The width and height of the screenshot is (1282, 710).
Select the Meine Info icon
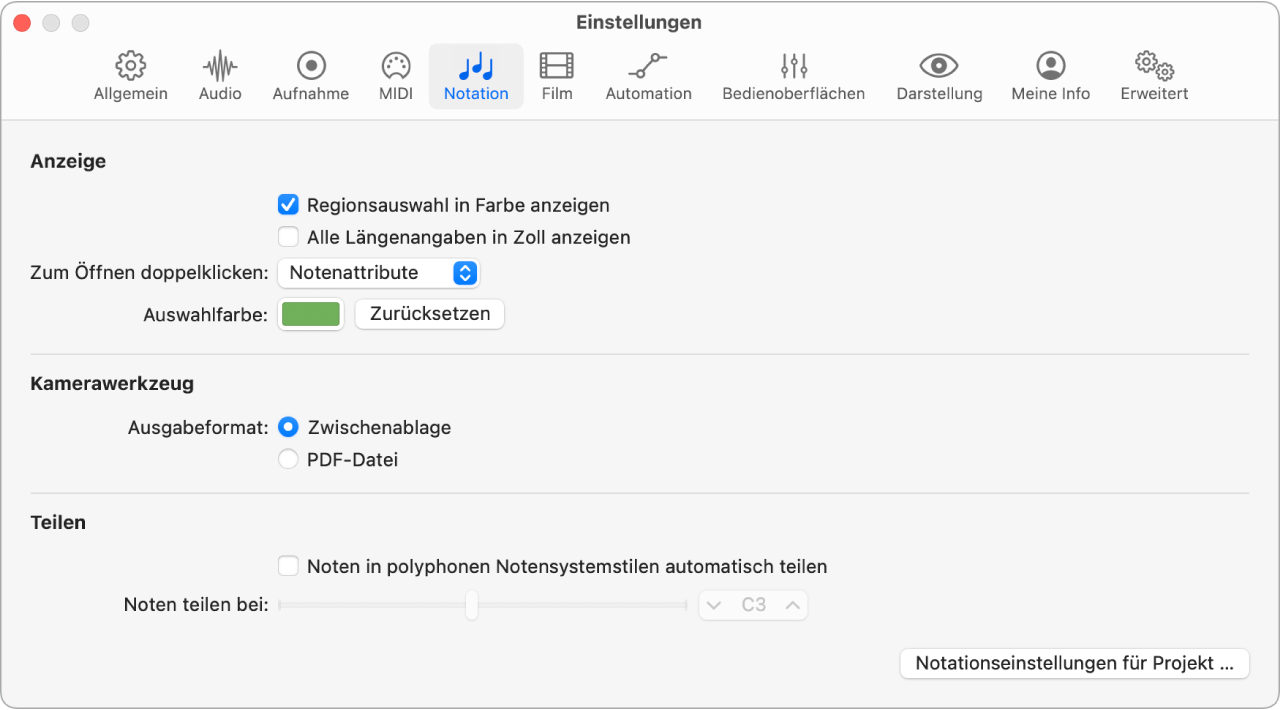pos(1050,75)
